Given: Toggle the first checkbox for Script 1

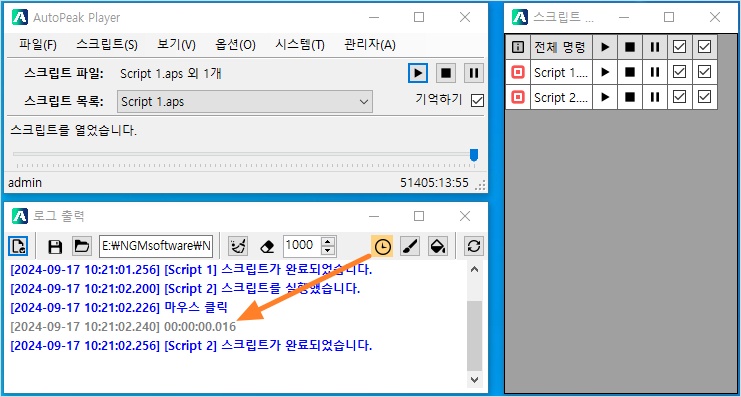Looking at the screenshot, I should [680, 72].
